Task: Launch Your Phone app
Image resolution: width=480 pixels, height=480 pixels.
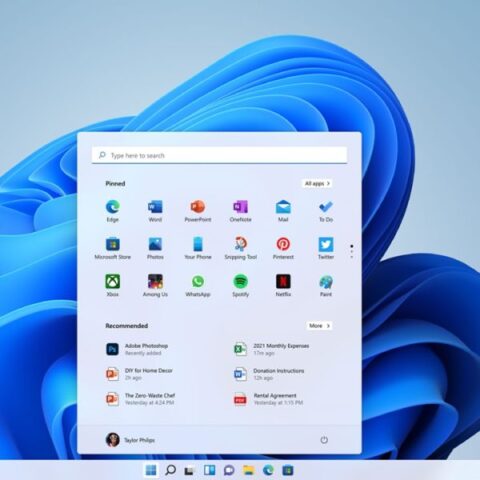Action: tap(198, 248)
